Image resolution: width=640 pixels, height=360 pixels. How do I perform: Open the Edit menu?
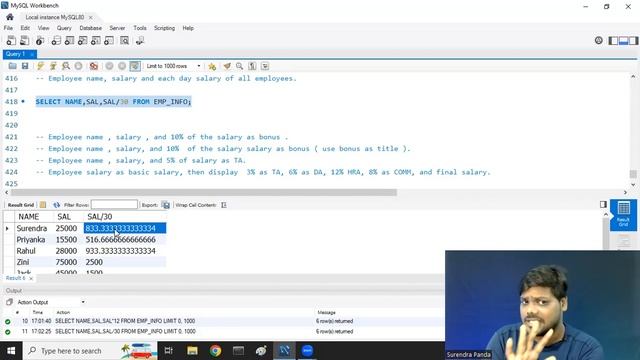[25, 28]
